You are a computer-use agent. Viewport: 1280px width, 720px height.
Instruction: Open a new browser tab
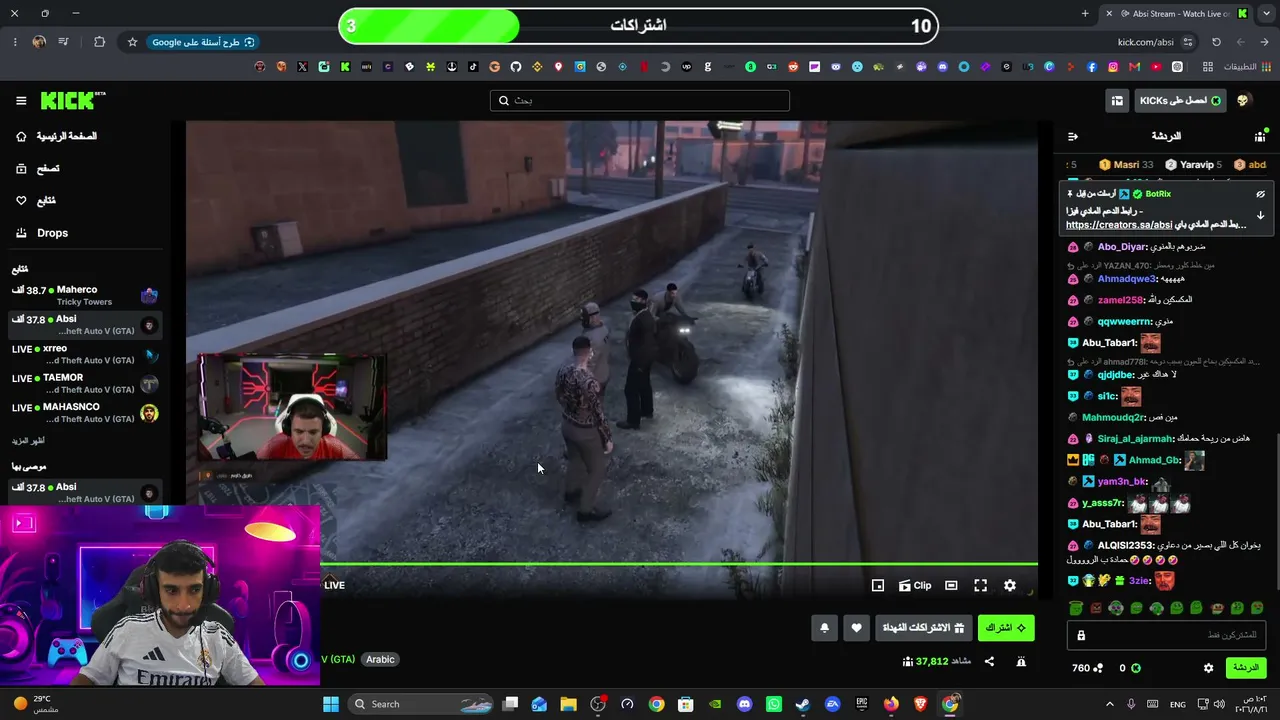point(1085,13)
